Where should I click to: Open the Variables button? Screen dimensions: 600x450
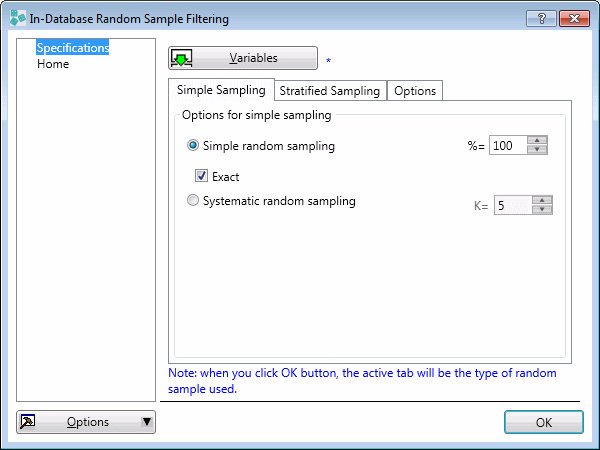click(243, 59)
